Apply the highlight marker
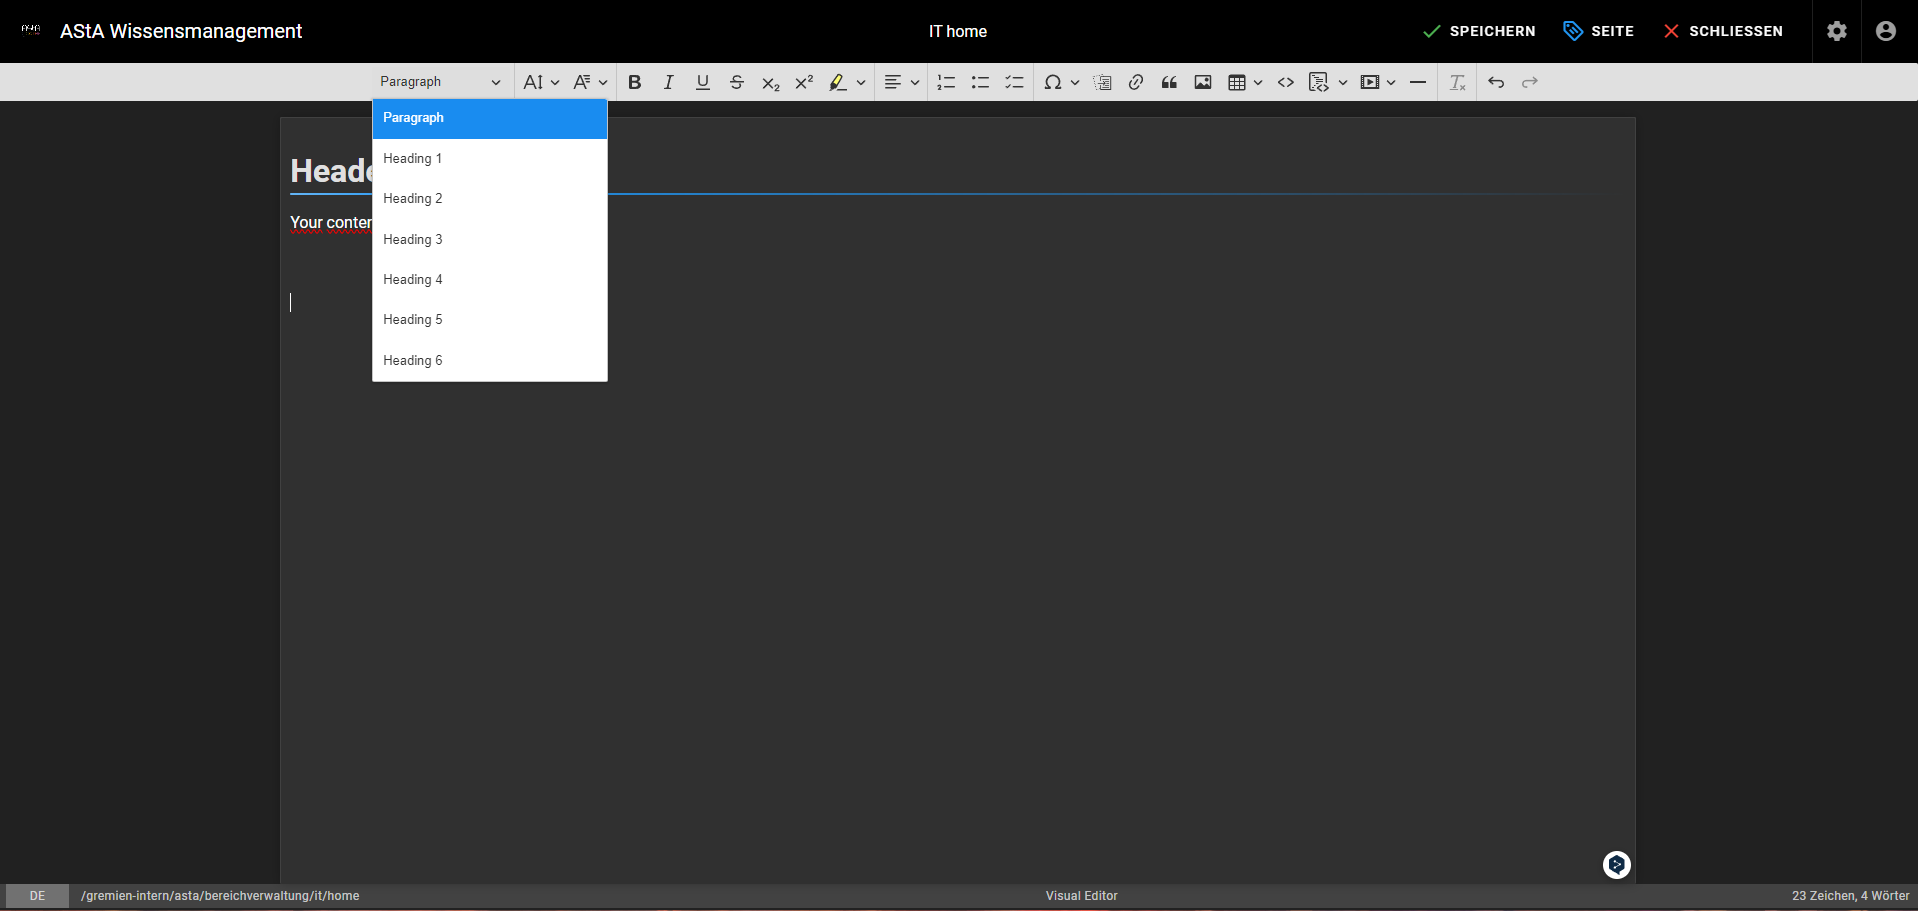 tap(838, 82)
